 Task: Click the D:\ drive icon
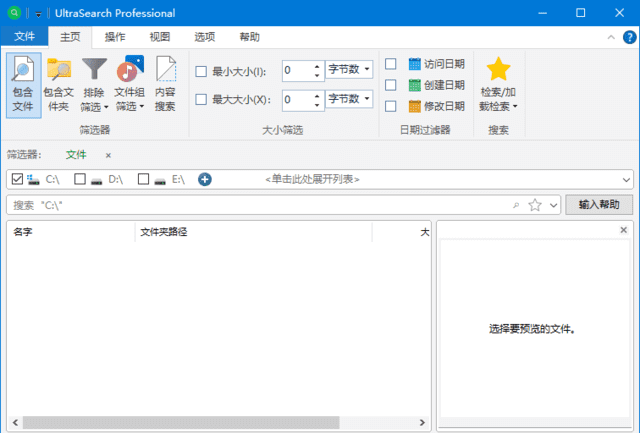pyautogui.click(x=96, y=180)
